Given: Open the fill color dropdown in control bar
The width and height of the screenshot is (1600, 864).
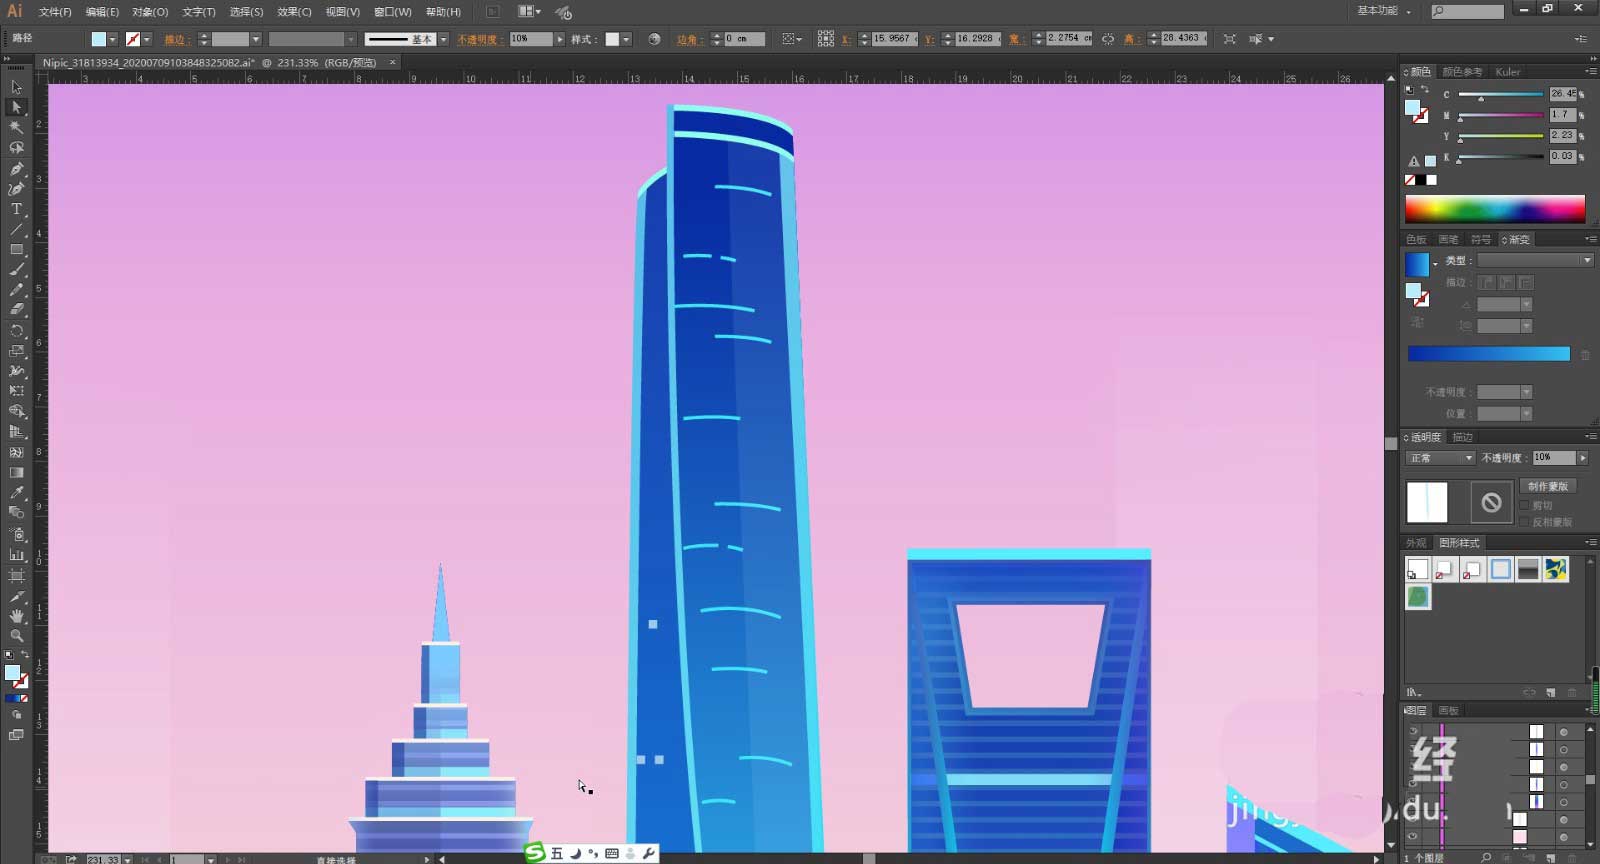Looking at the screenshot, I should [112, 39].
